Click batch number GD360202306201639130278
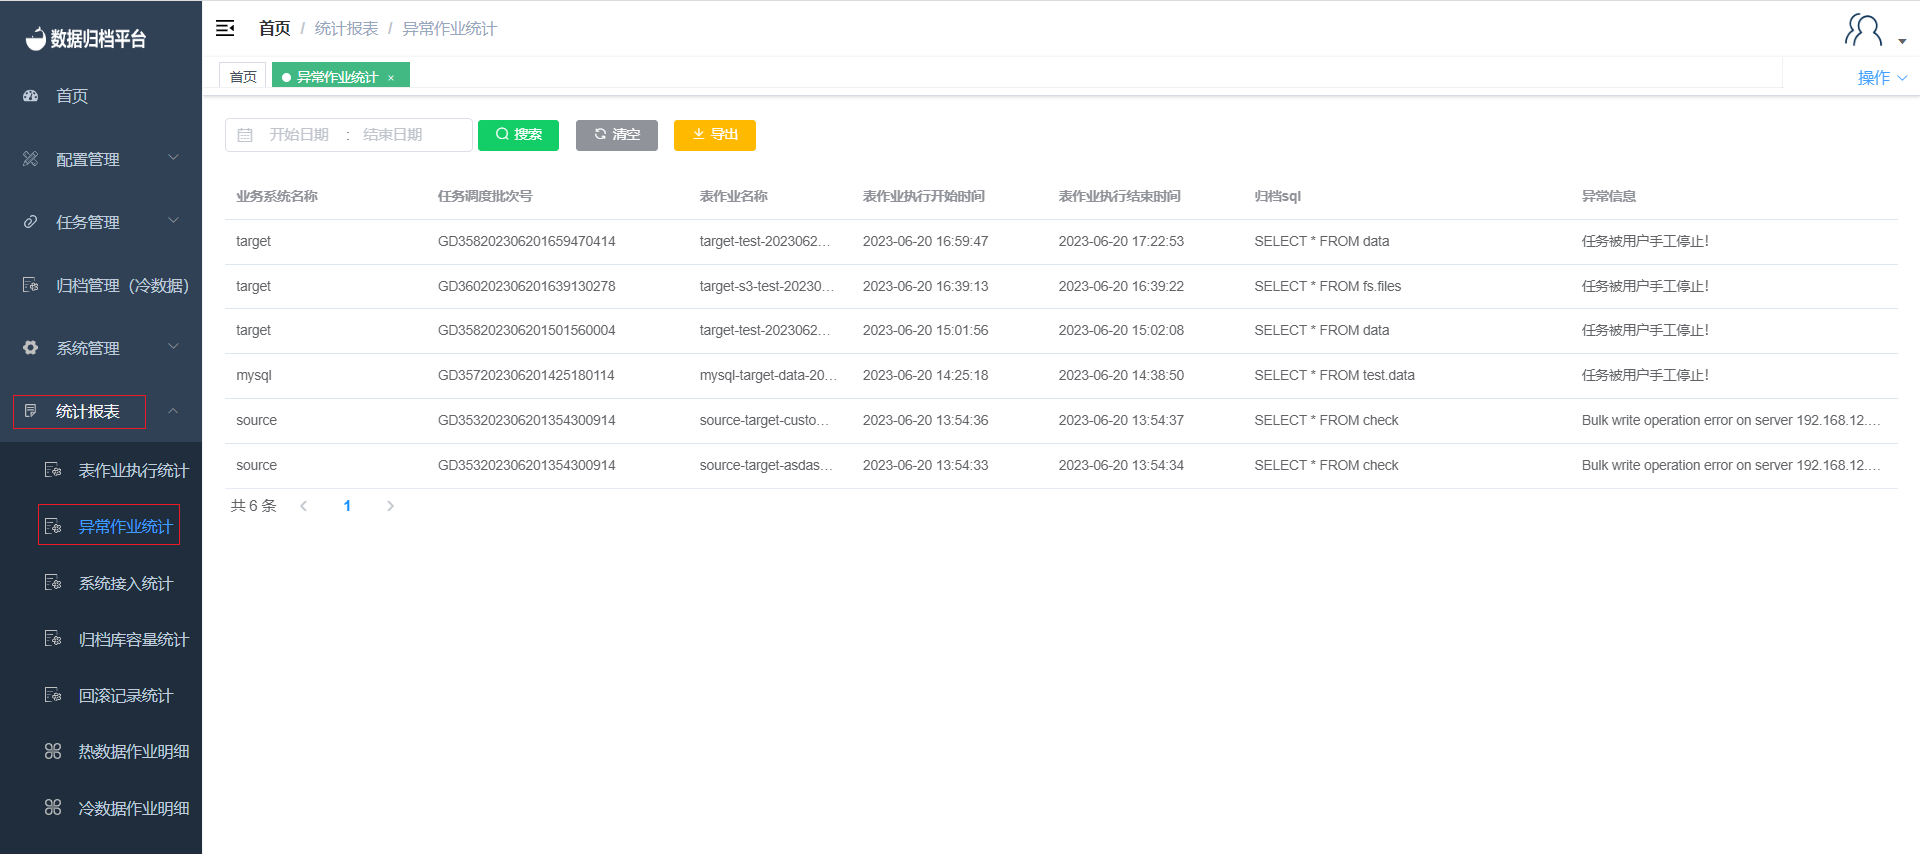The width and height of the screenshot is (1920, 854). 527,286
